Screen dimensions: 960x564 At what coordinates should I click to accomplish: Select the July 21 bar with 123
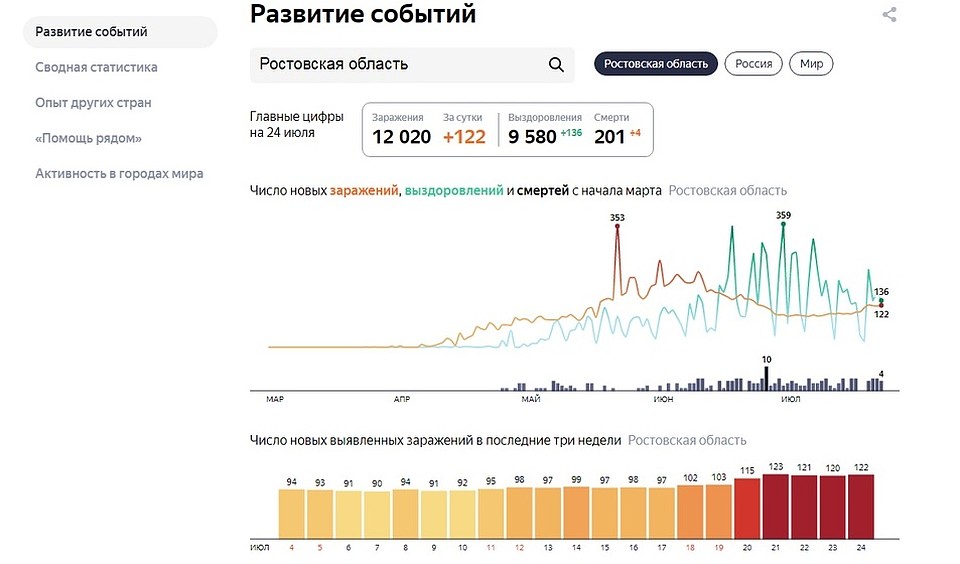[x=776, y=506]
